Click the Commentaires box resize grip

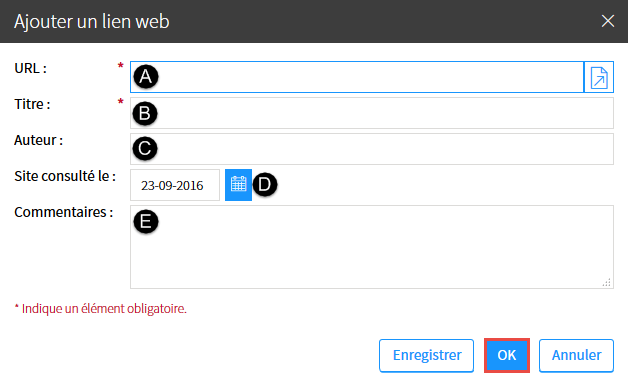point(606,282)
